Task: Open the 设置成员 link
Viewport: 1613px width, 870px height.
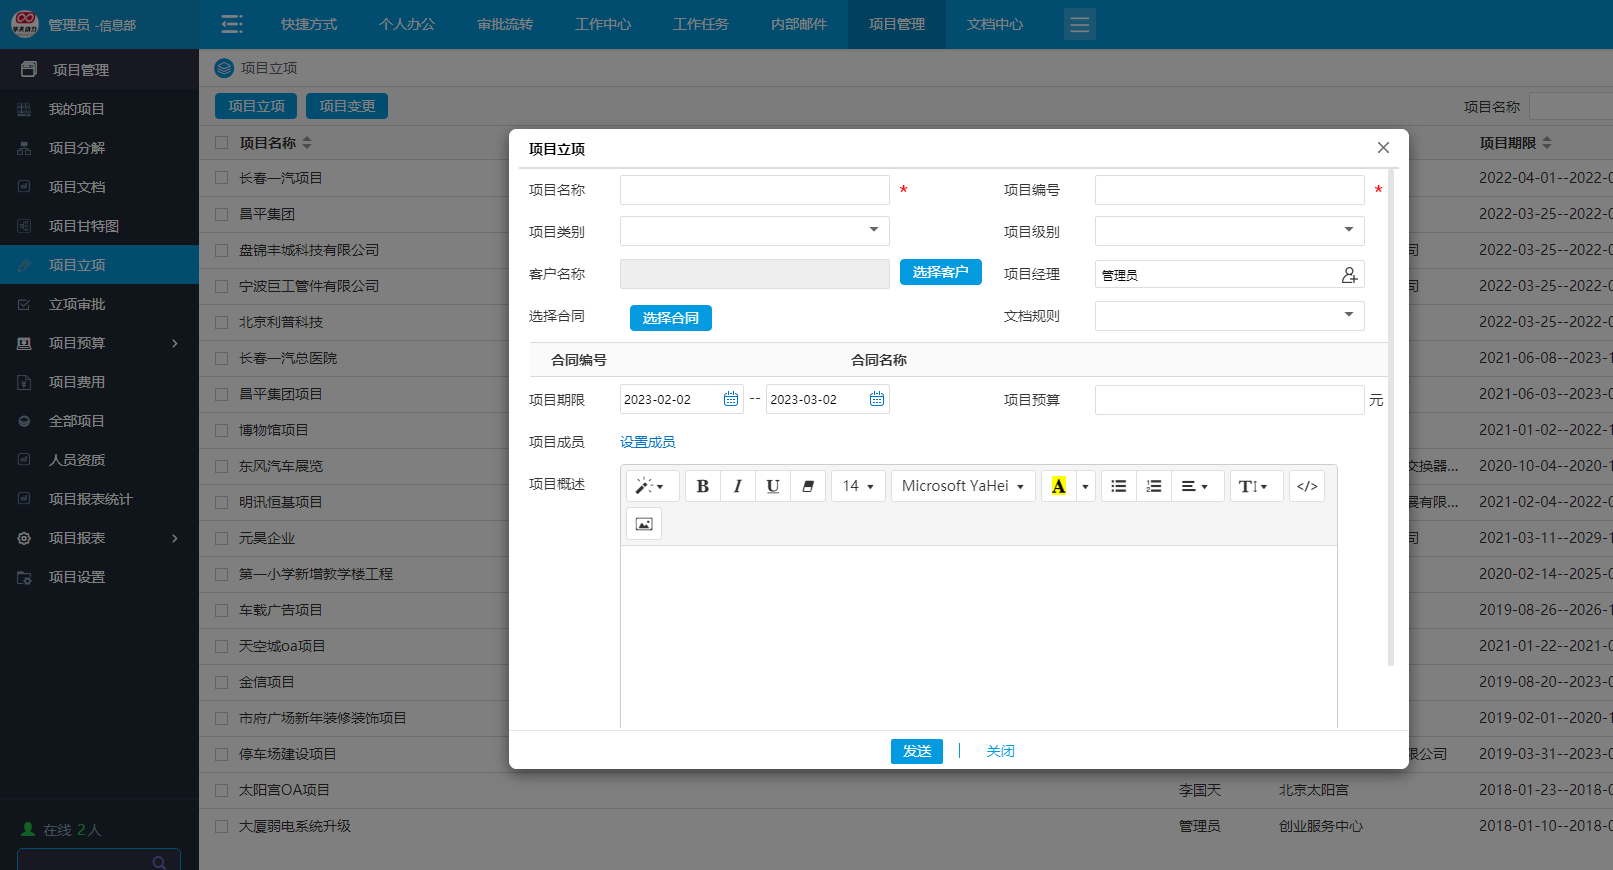Action: coord(647,442)
